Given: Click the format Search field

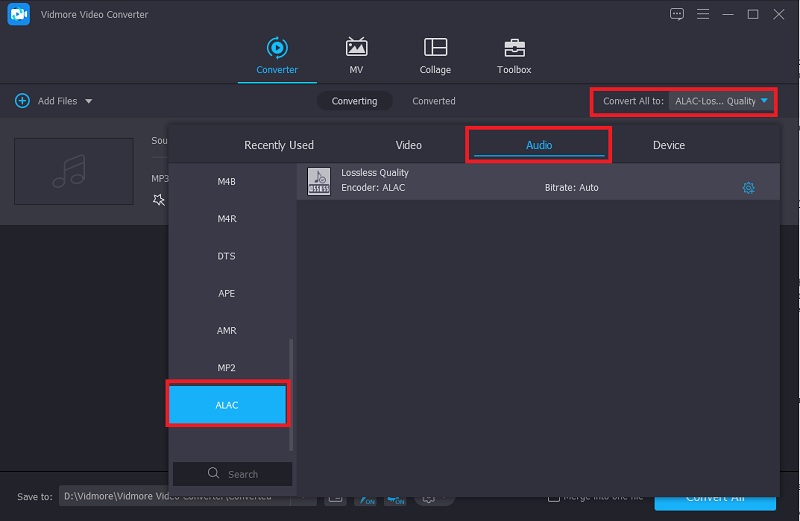Looking at the screenshot, I should [x=233, y=474].
